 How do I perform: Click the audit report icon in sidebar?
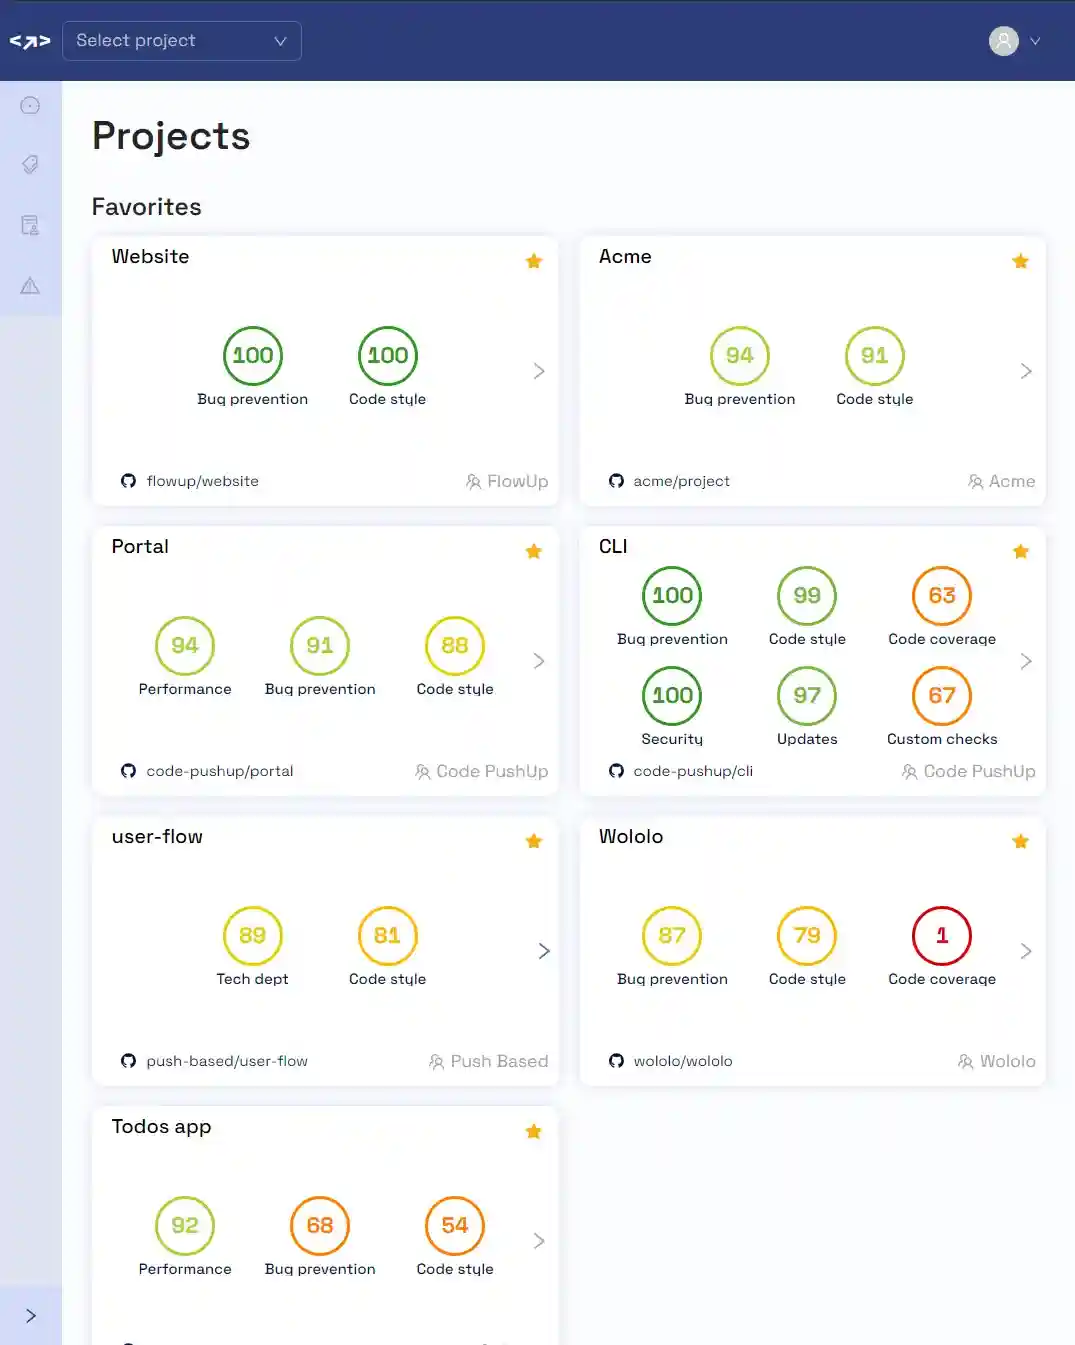[30, 225]
